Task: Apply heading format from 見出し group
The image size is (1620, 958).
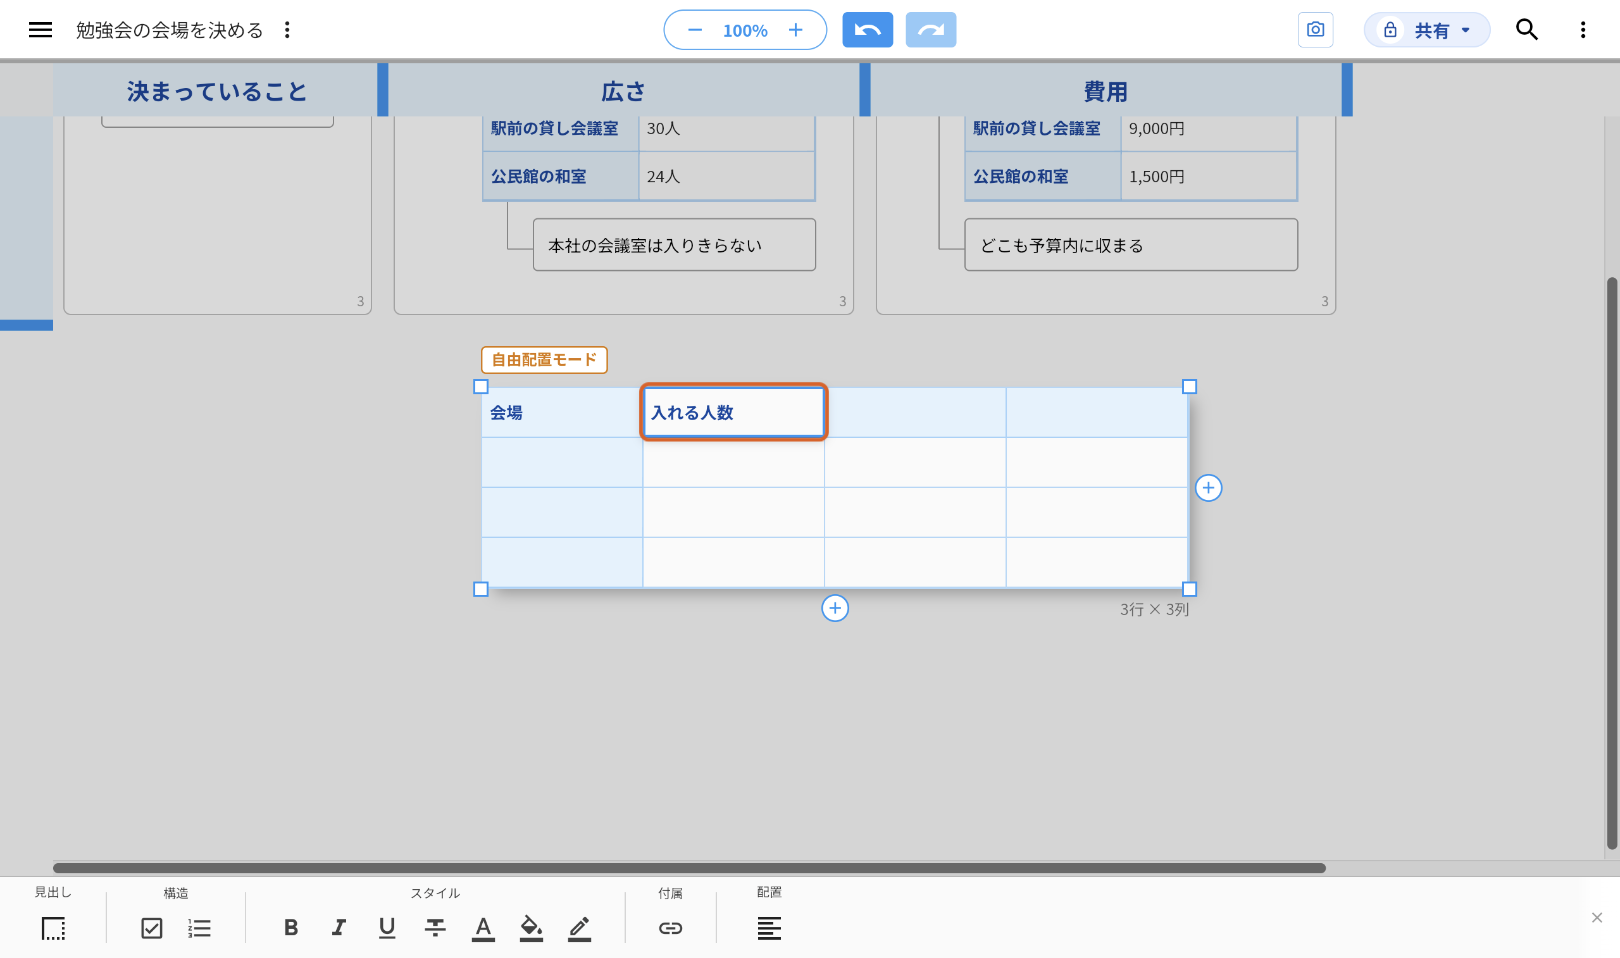Action: tap(54, 928)
